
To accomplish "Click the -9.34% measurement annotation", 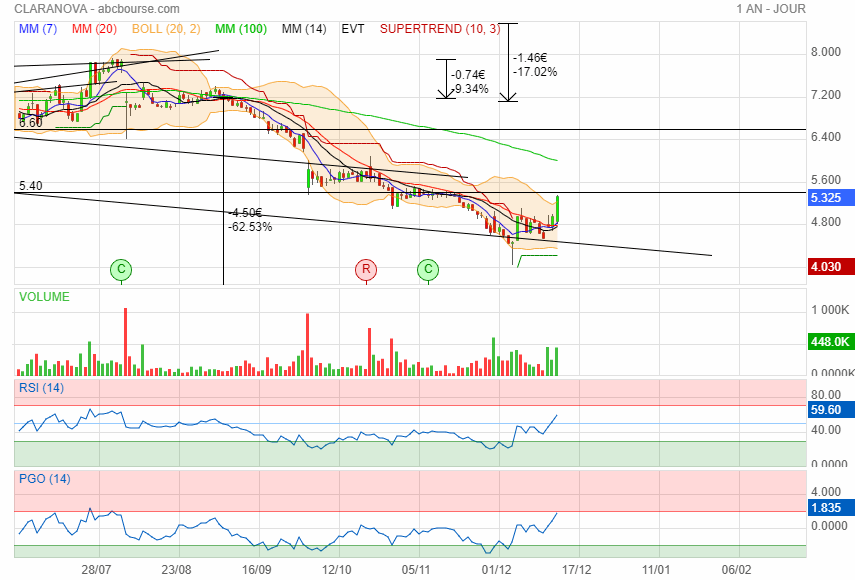I will [x=470, y=89].
